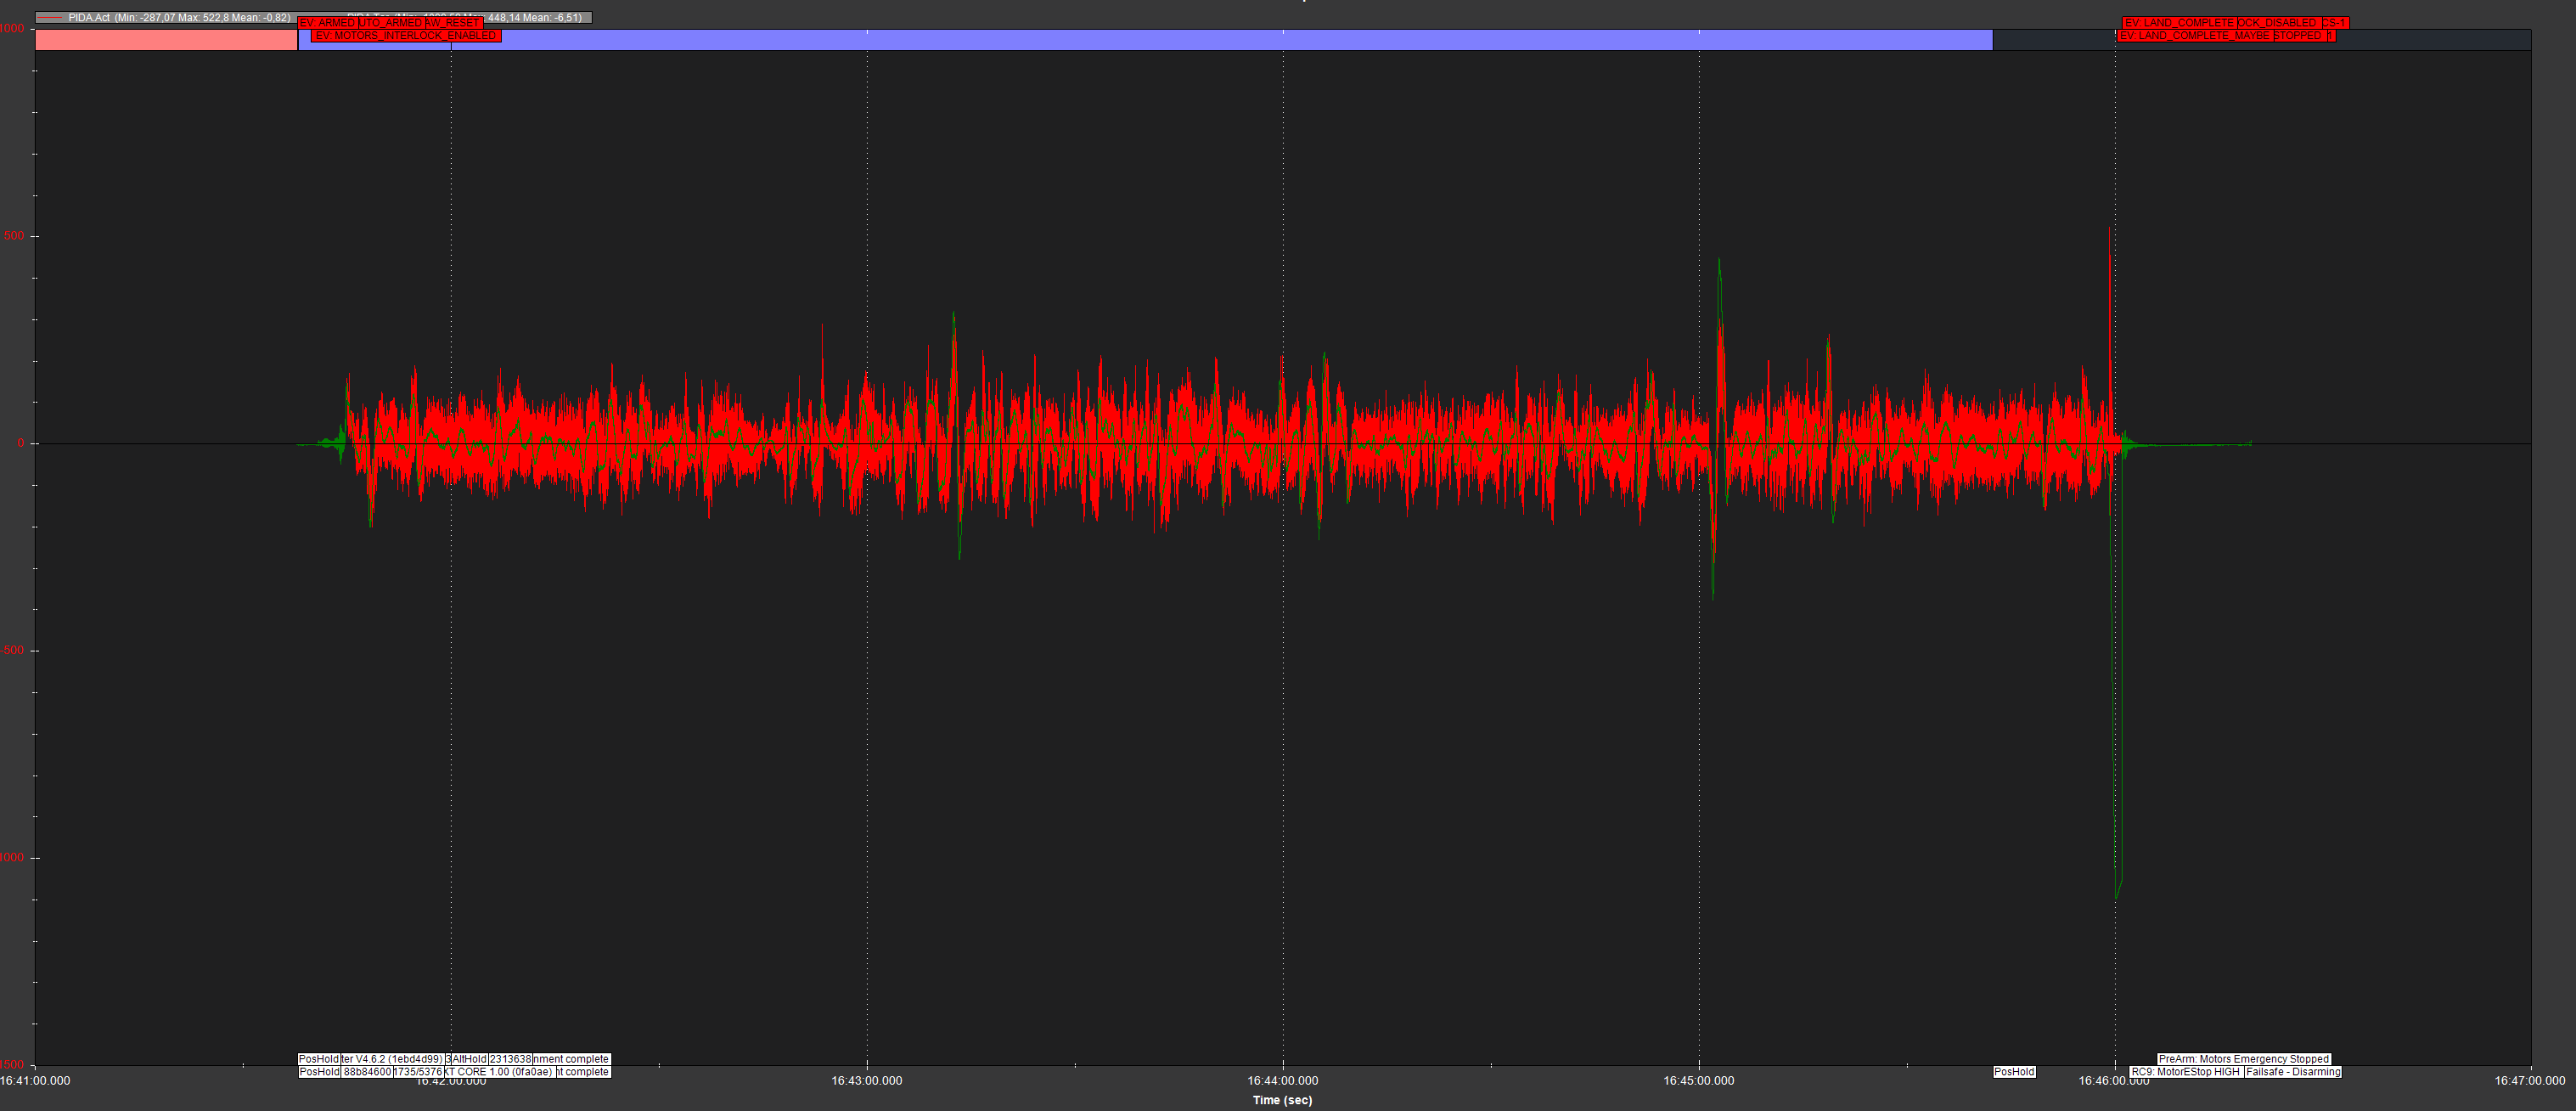Click the PosHold label near 16:45:45

[x=2014, y=1072]
